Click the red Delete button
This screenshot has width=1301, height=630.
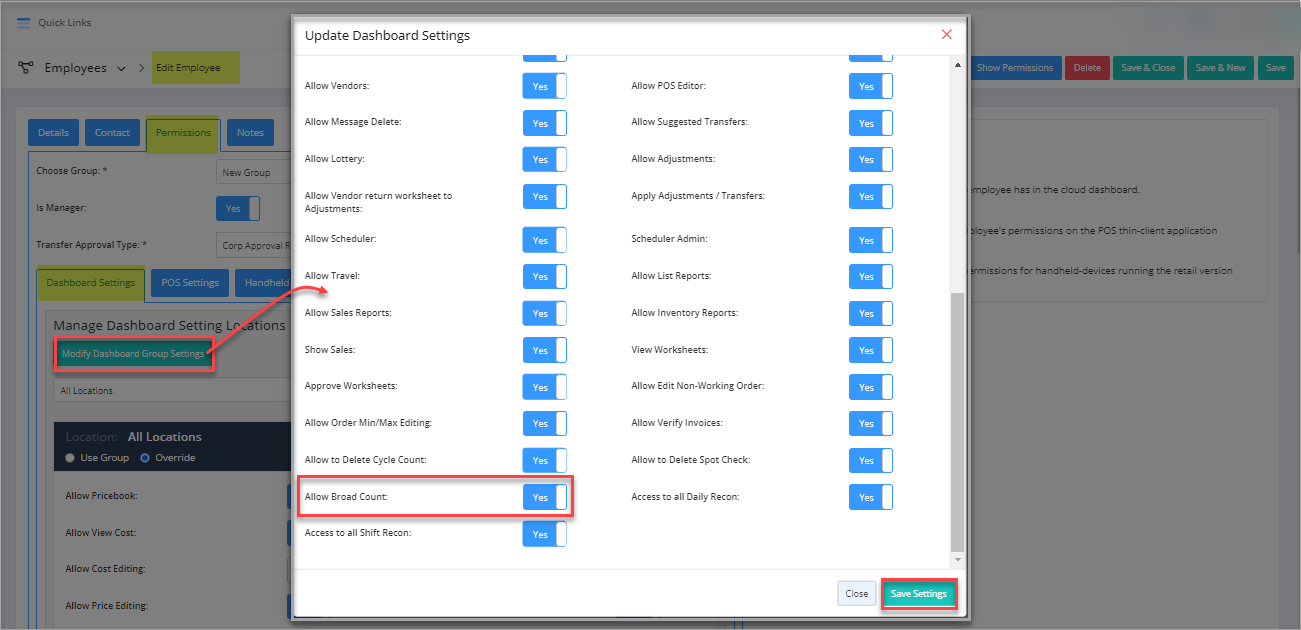click(1087, 68)
